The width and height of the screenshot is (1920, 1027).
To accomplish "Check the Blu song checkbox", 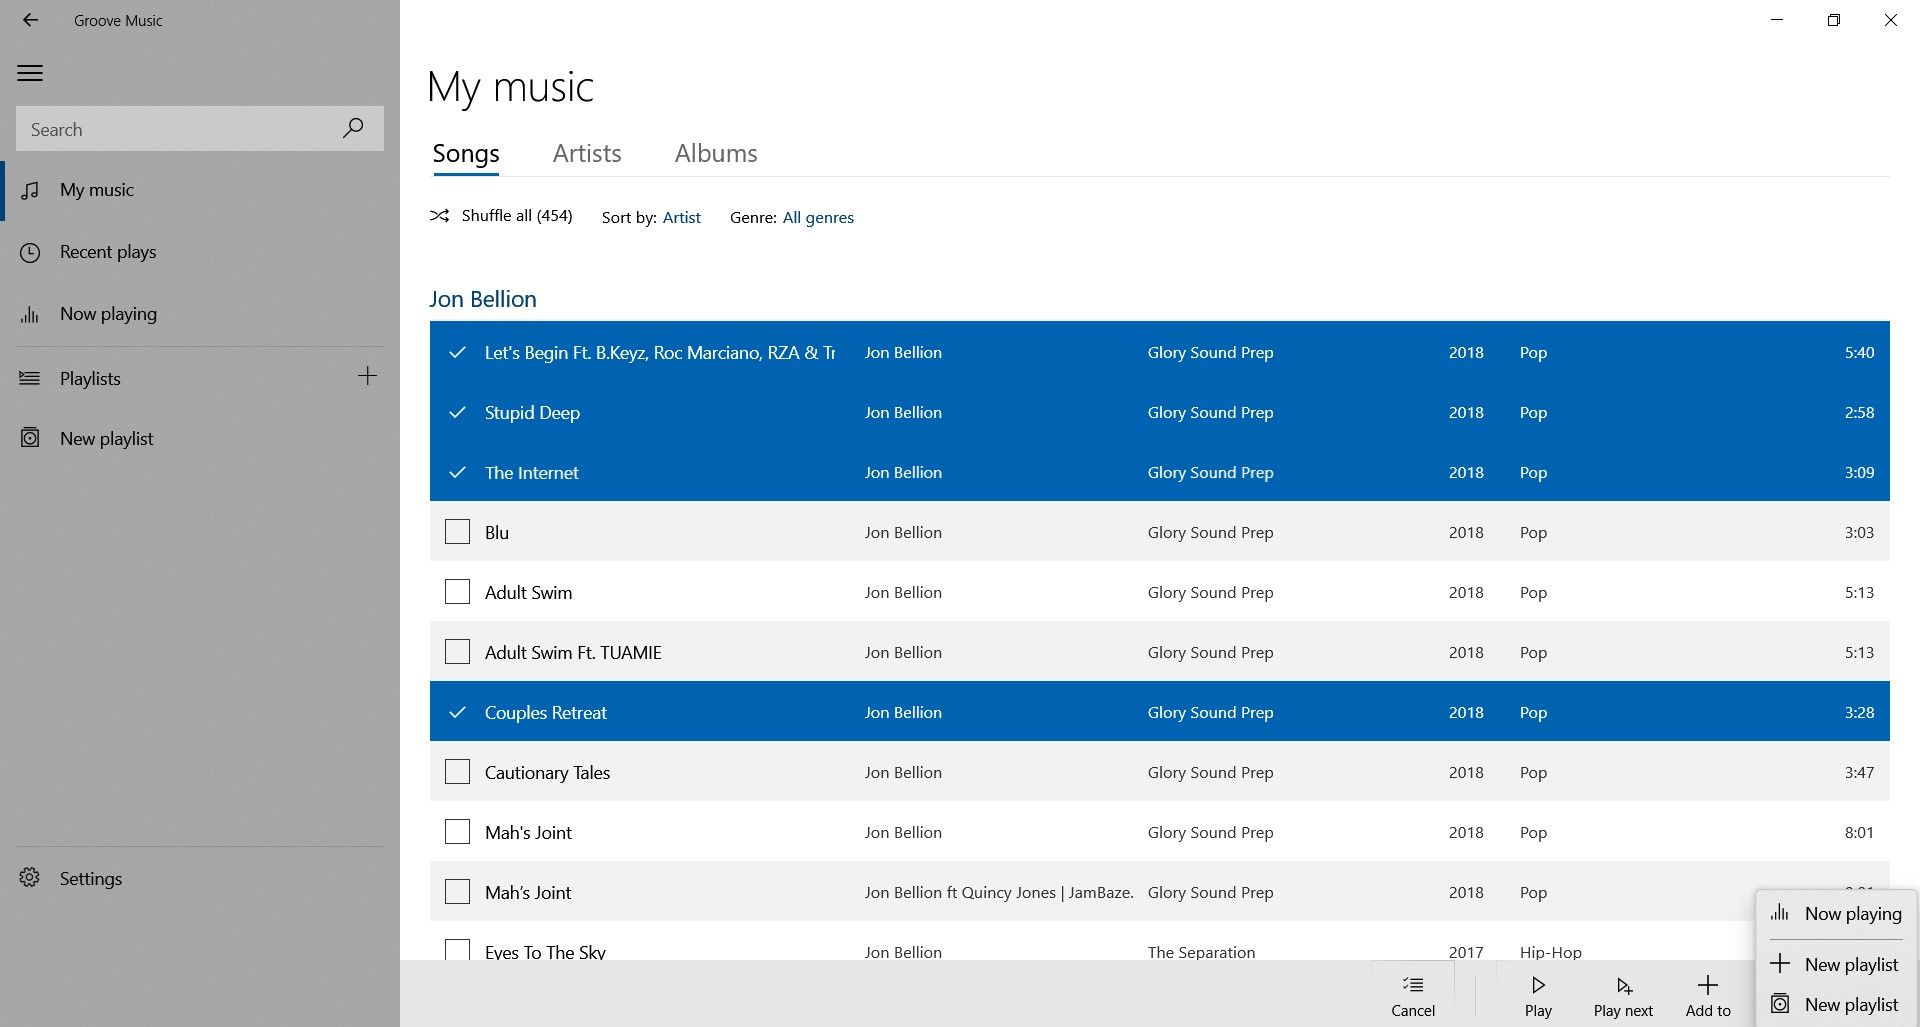I will click(x=457, y=531).
